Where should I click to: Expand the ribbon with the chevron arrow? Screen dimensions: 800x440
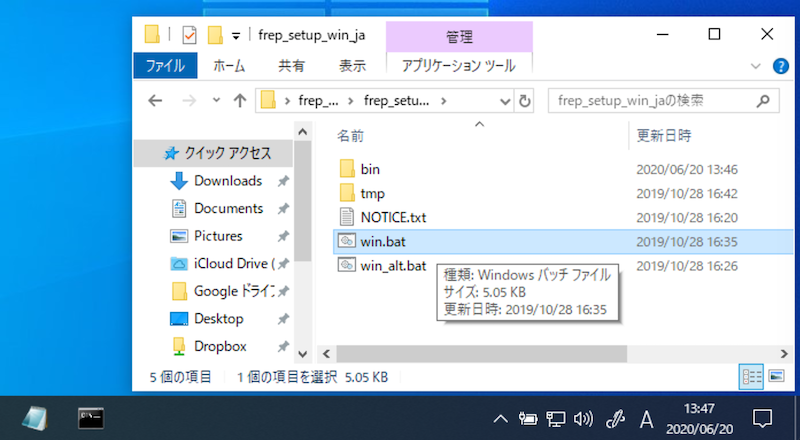coord(756,66)
